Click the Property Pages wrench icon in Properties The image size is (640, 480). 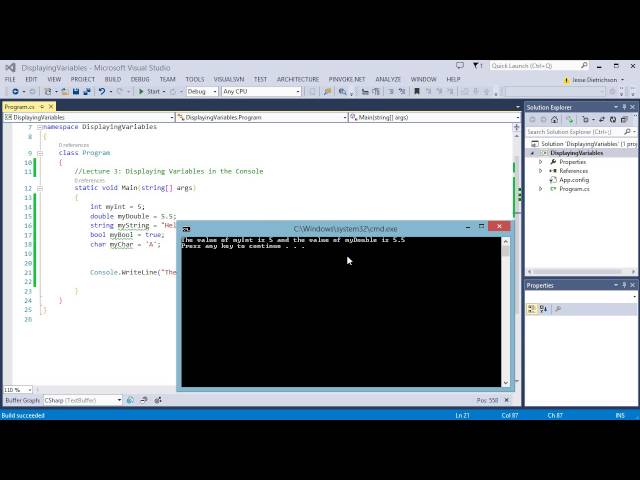point(558,309)
